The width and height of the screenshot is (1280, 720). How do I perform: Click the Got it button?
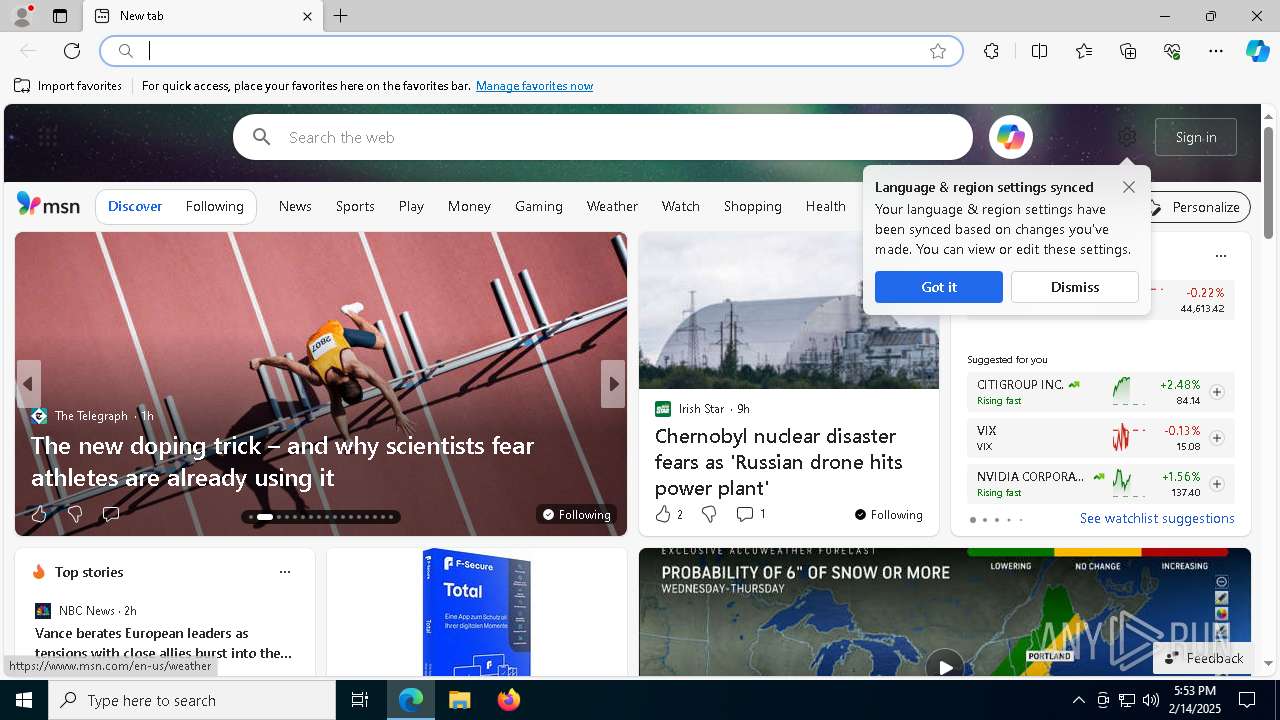tap(938, 287)
